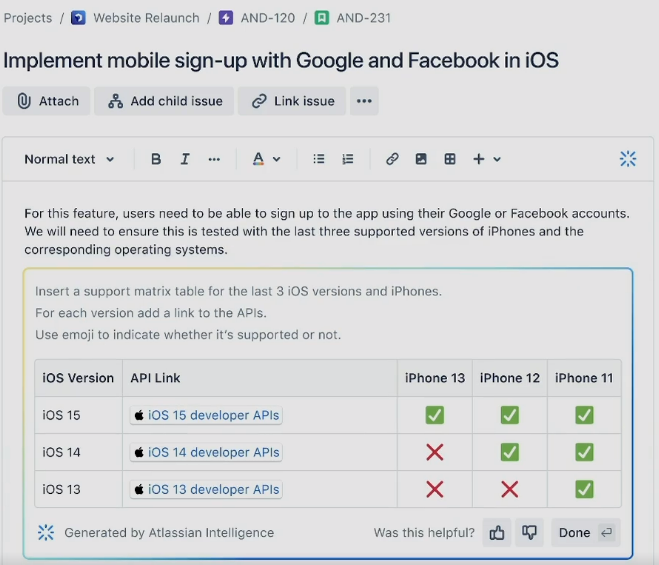The height and width of the screenshot is (565, 659).
Task: Click the Attach button
Action: pos(47,101)
